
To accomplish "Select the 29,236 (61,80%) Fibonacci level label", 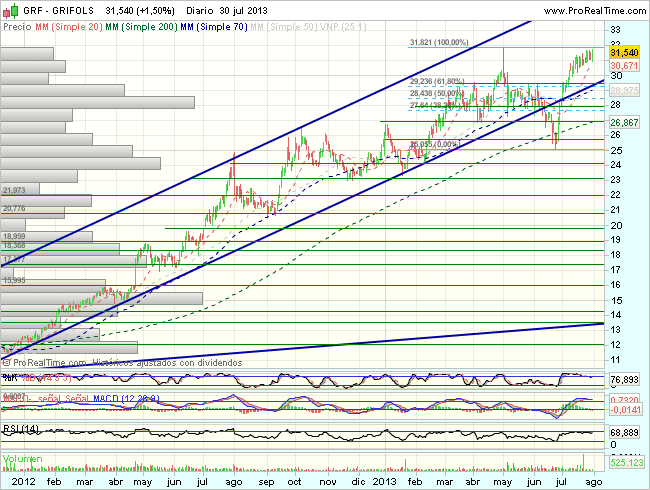I will coord(438,81).
